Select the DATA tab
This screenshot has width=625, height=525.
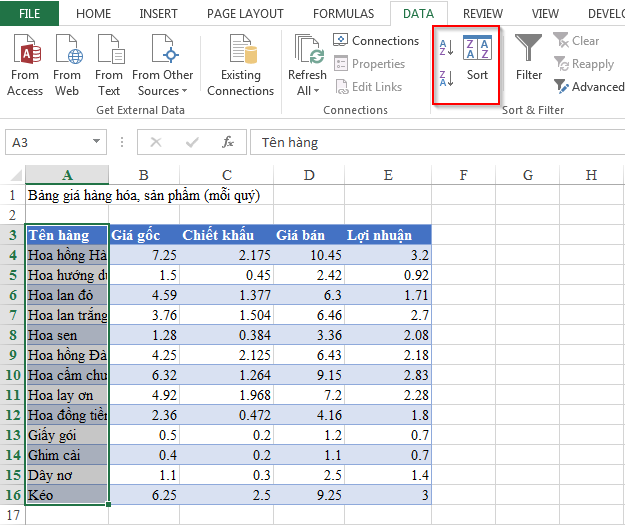coord(418,14)
